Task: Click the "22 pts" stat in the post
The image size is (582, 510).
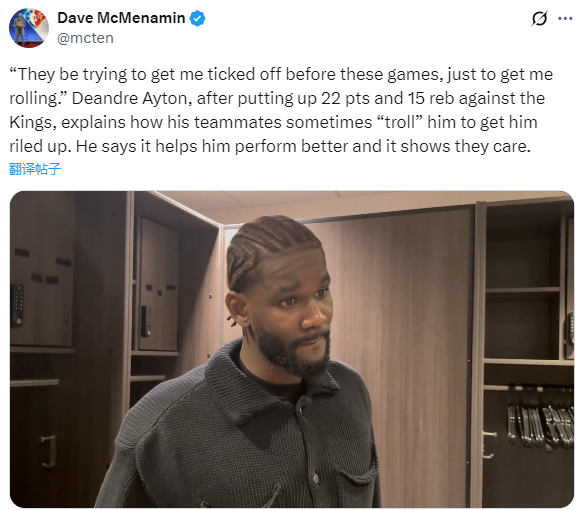Action: [345, 98]
